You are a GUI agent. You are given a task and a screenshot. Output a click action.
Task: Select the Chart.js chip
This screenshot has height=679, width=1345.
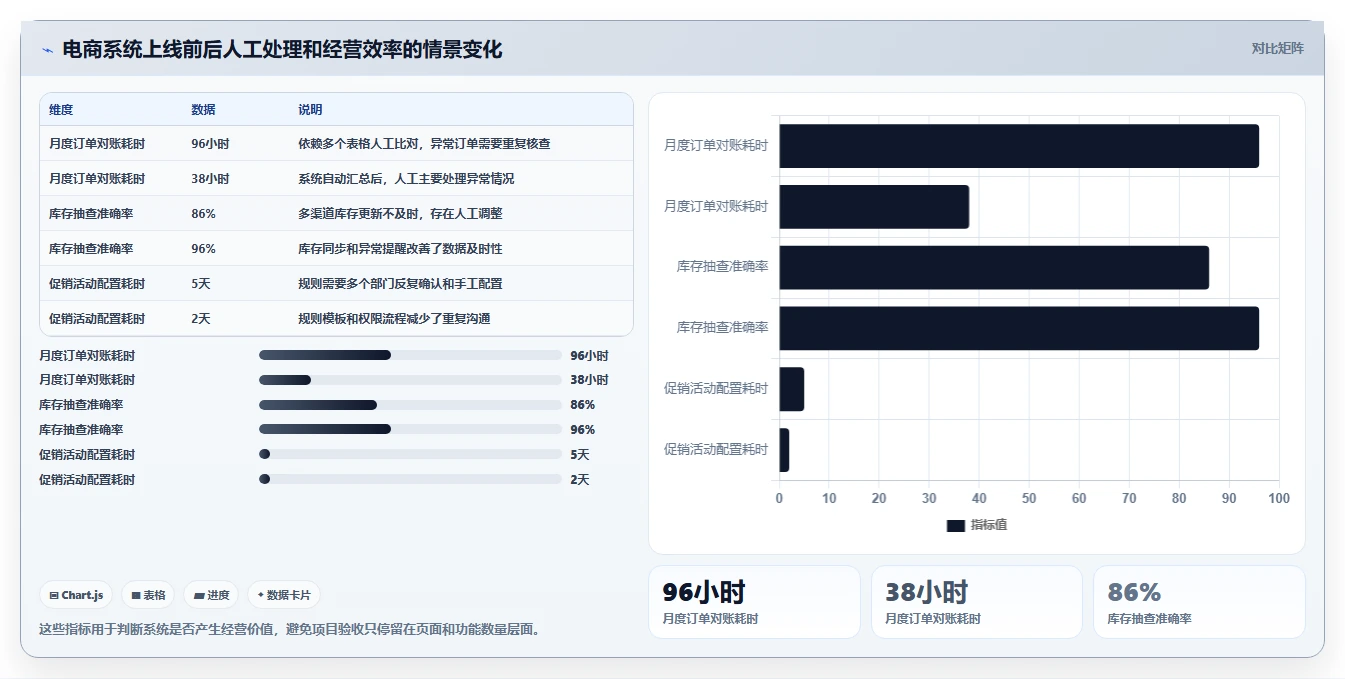(x=76, y=595)
